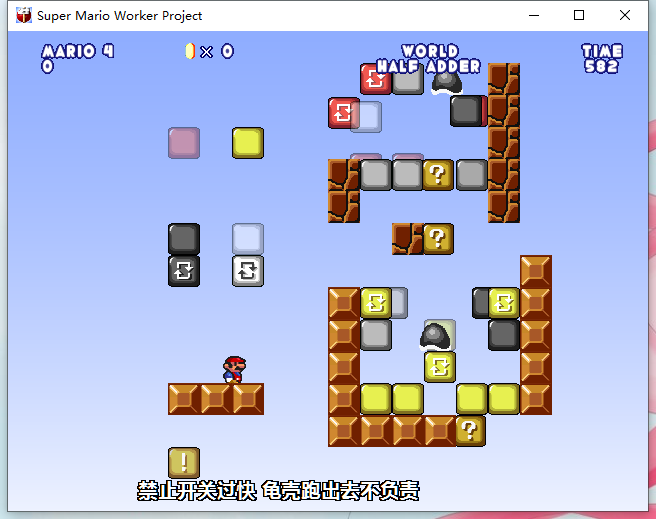Click the top block of the tall brick wall
Image resolution: width=656 pixels, height=519 pixels.
(x=504, y=79)
